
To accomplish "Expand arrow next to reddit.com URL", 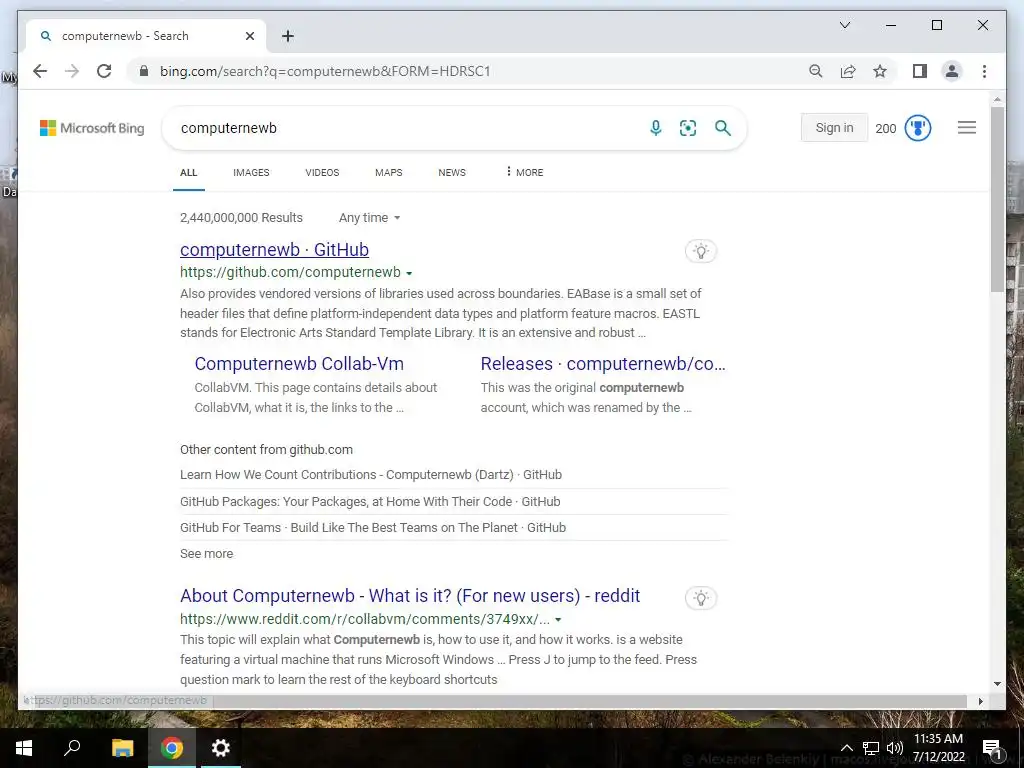I will tap(558, 620).
